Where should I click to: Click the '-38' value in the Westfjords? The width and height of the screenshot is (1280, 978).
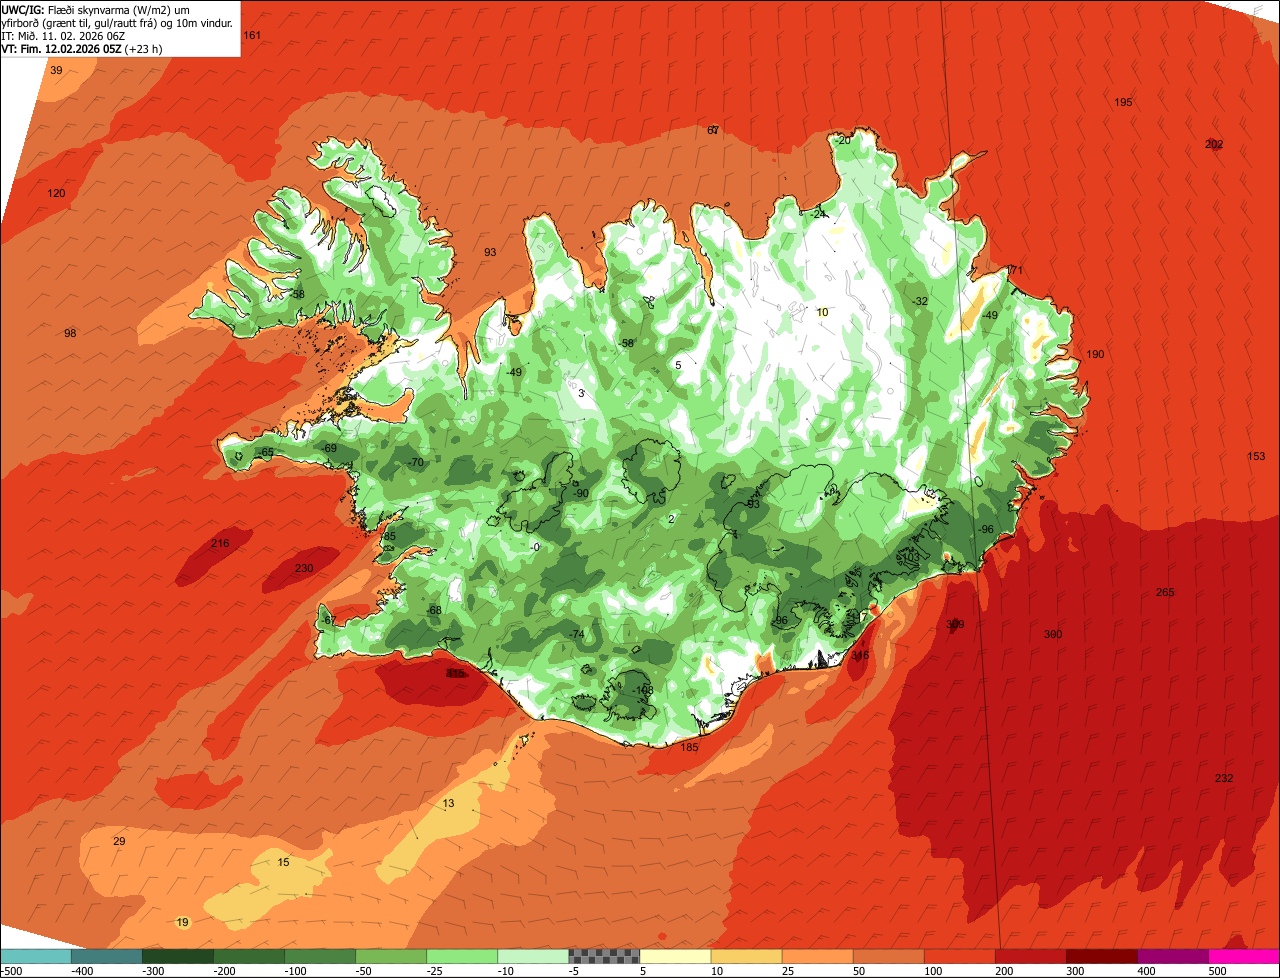(296, 295)
